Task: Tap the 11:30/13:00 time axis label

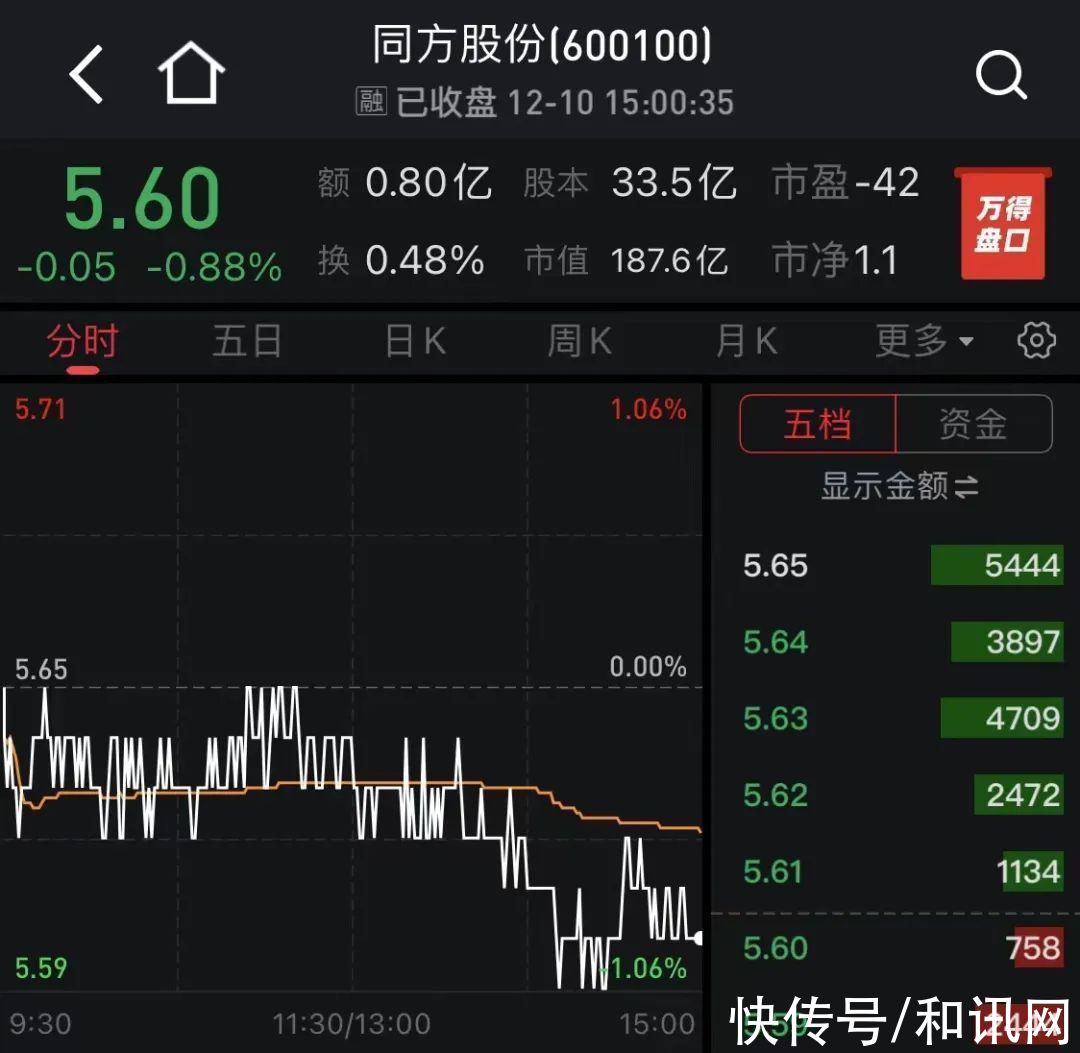Action: 351,1024
